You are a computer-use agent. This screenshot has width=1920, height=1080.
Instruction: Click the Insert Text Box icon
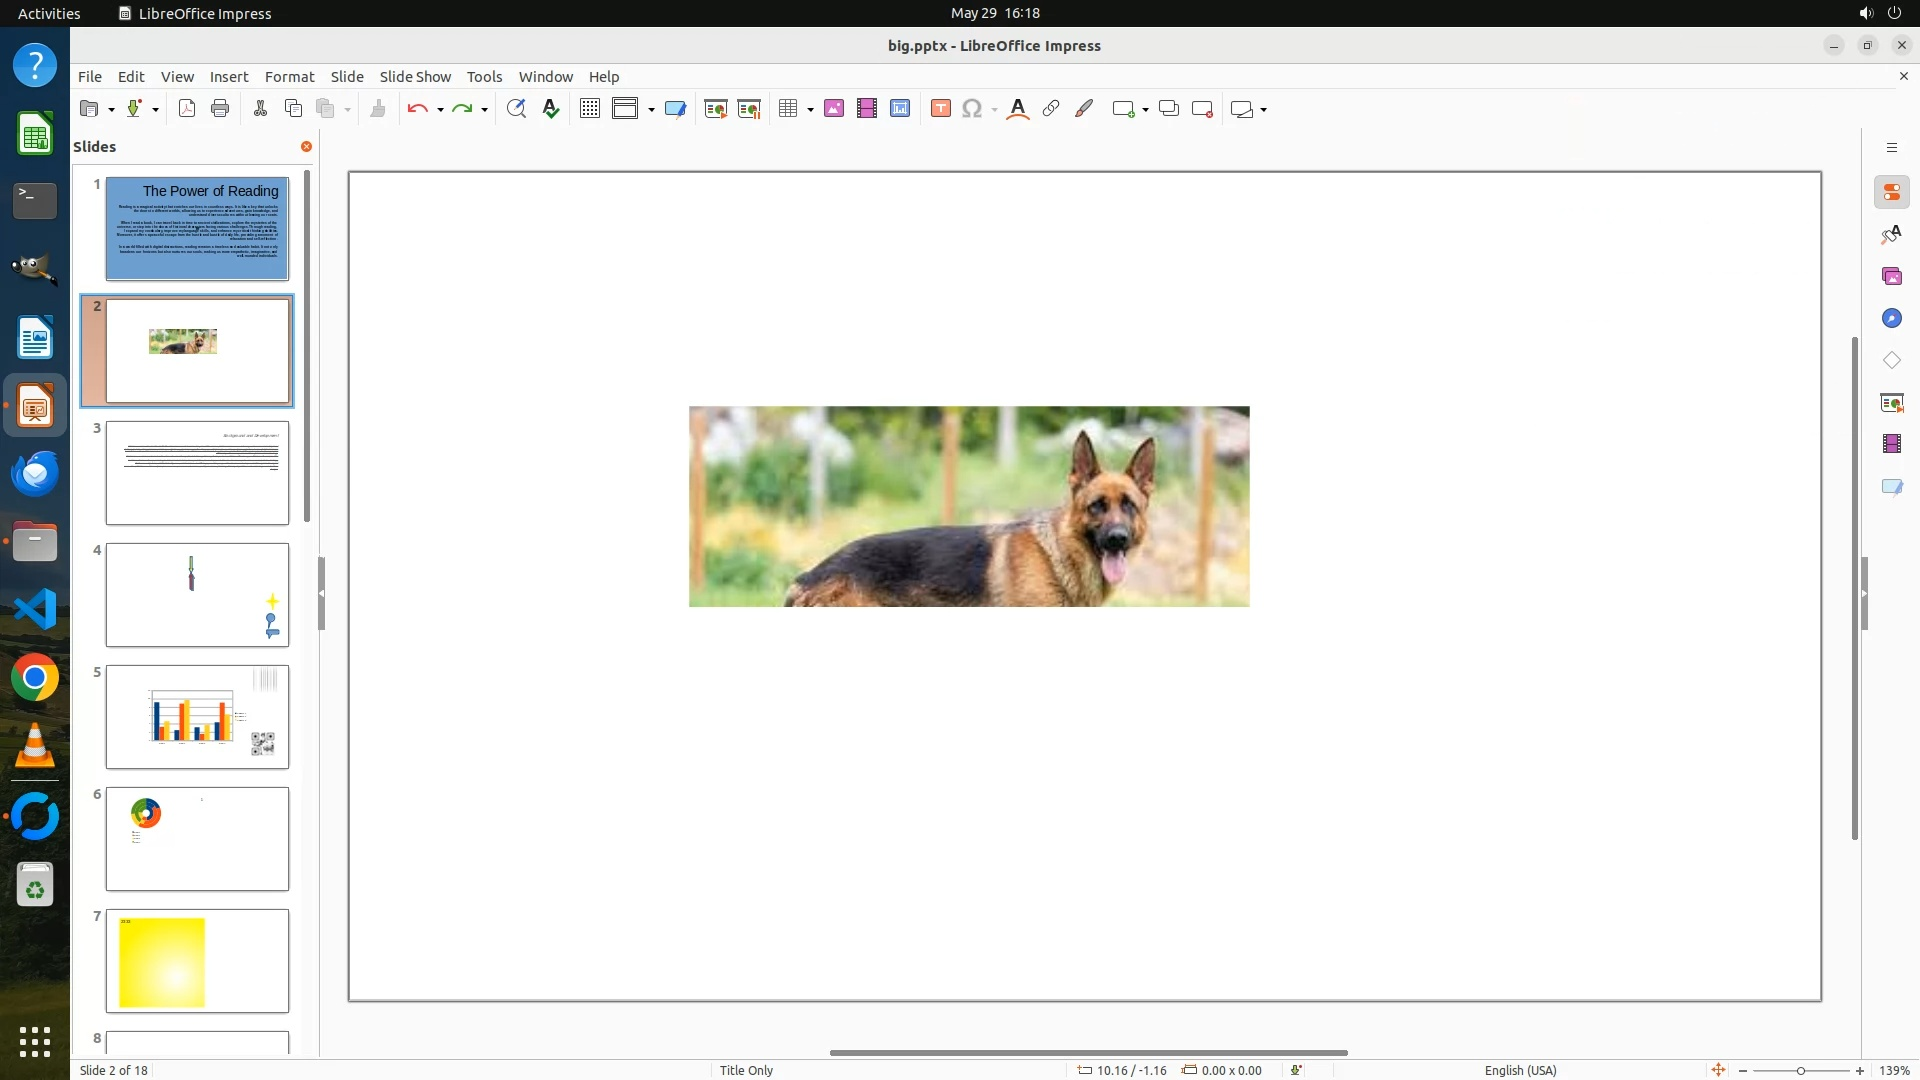tap(940, 109)
